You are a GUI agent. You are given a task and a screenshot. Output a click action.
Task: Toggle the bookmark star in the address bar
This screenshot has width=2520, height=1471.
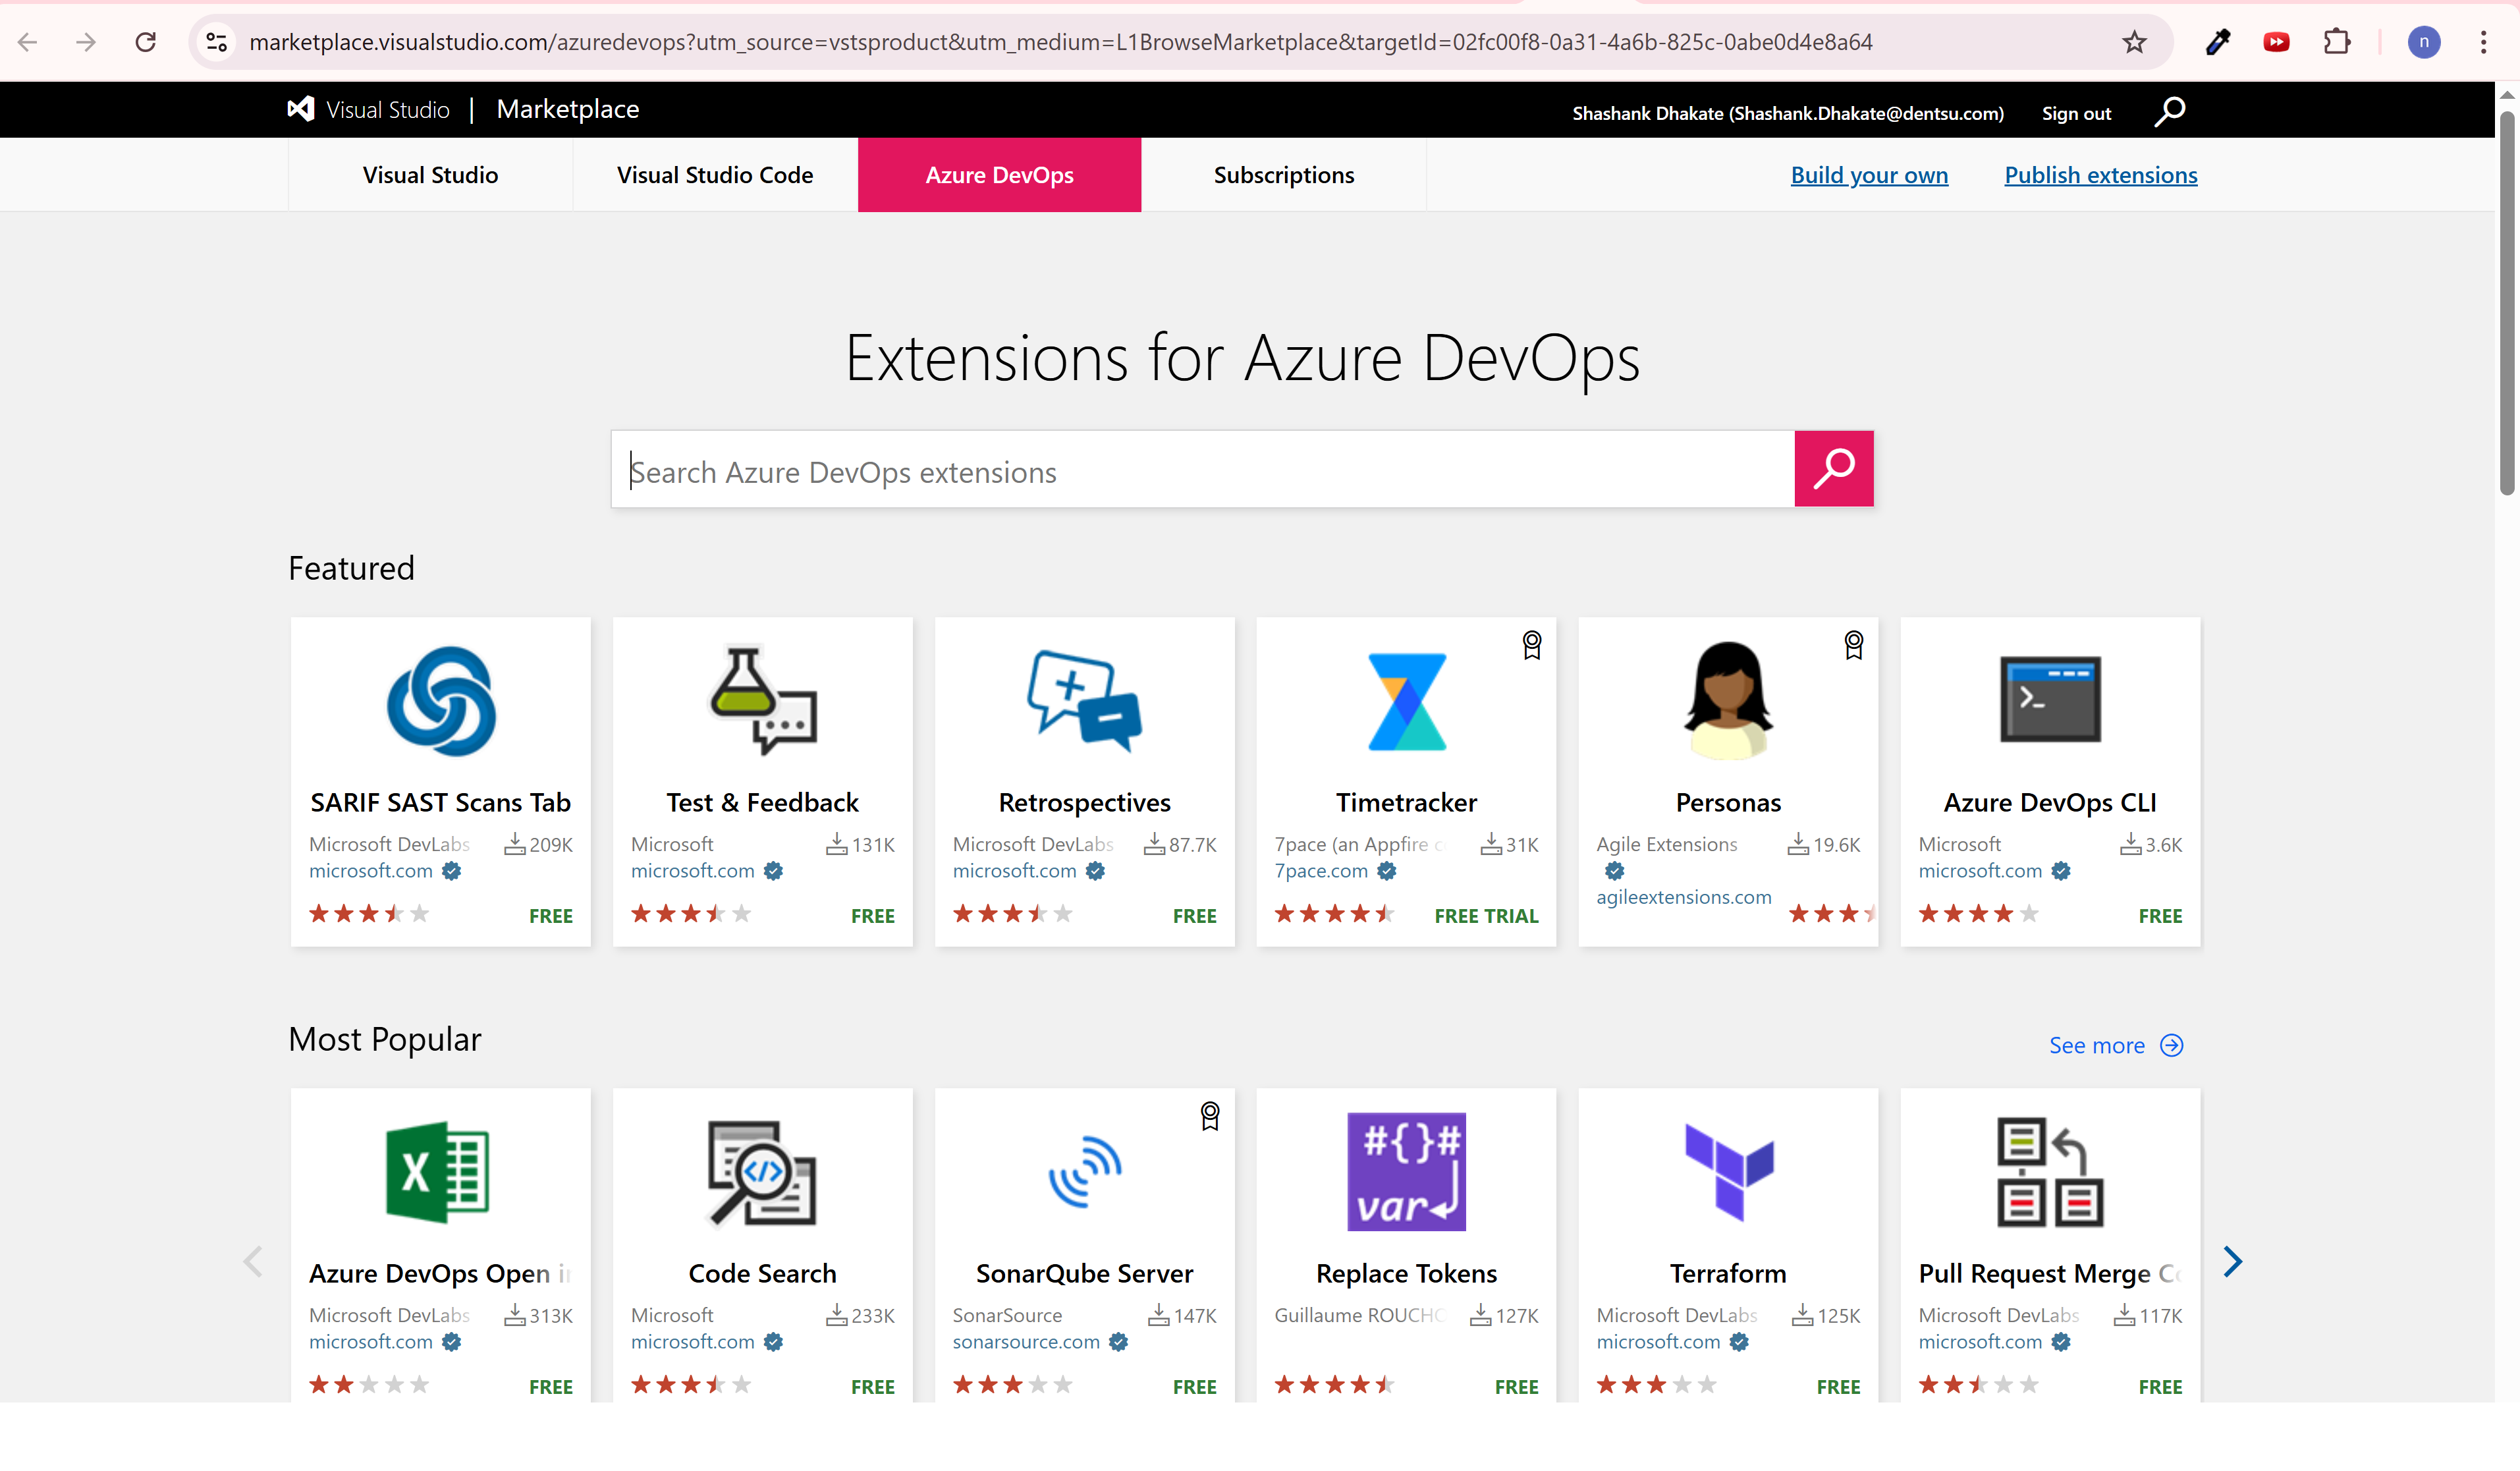(x=2134, y=42)
